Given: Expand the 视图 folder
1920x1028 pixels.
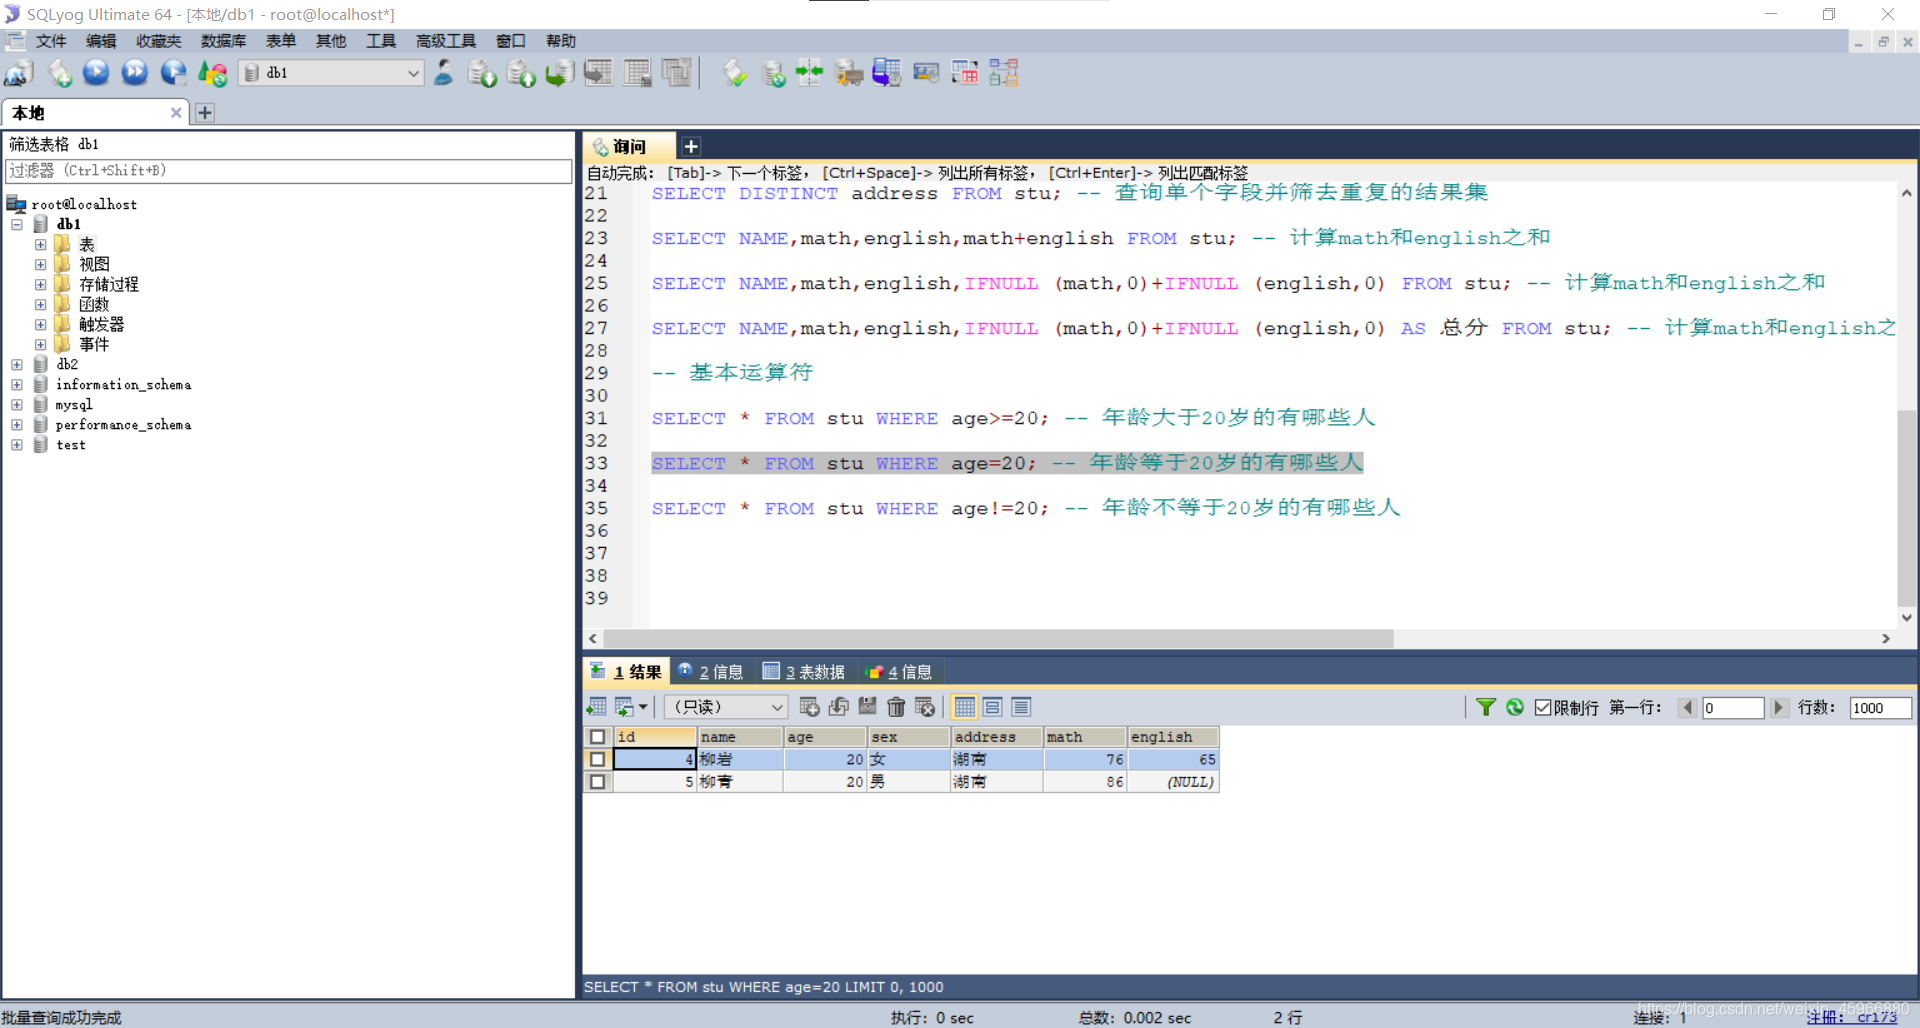Looking at the screenshot, I should (x=40, y=264).
